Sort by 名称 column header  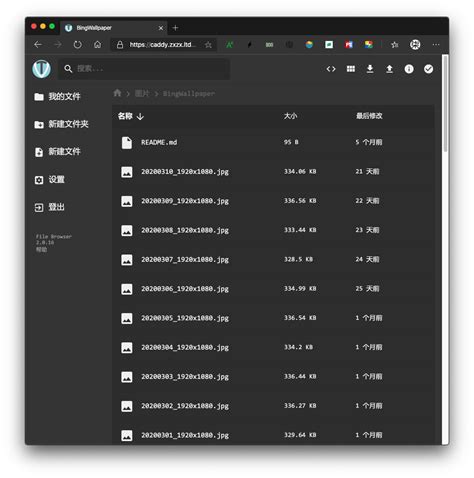[130, 116]
